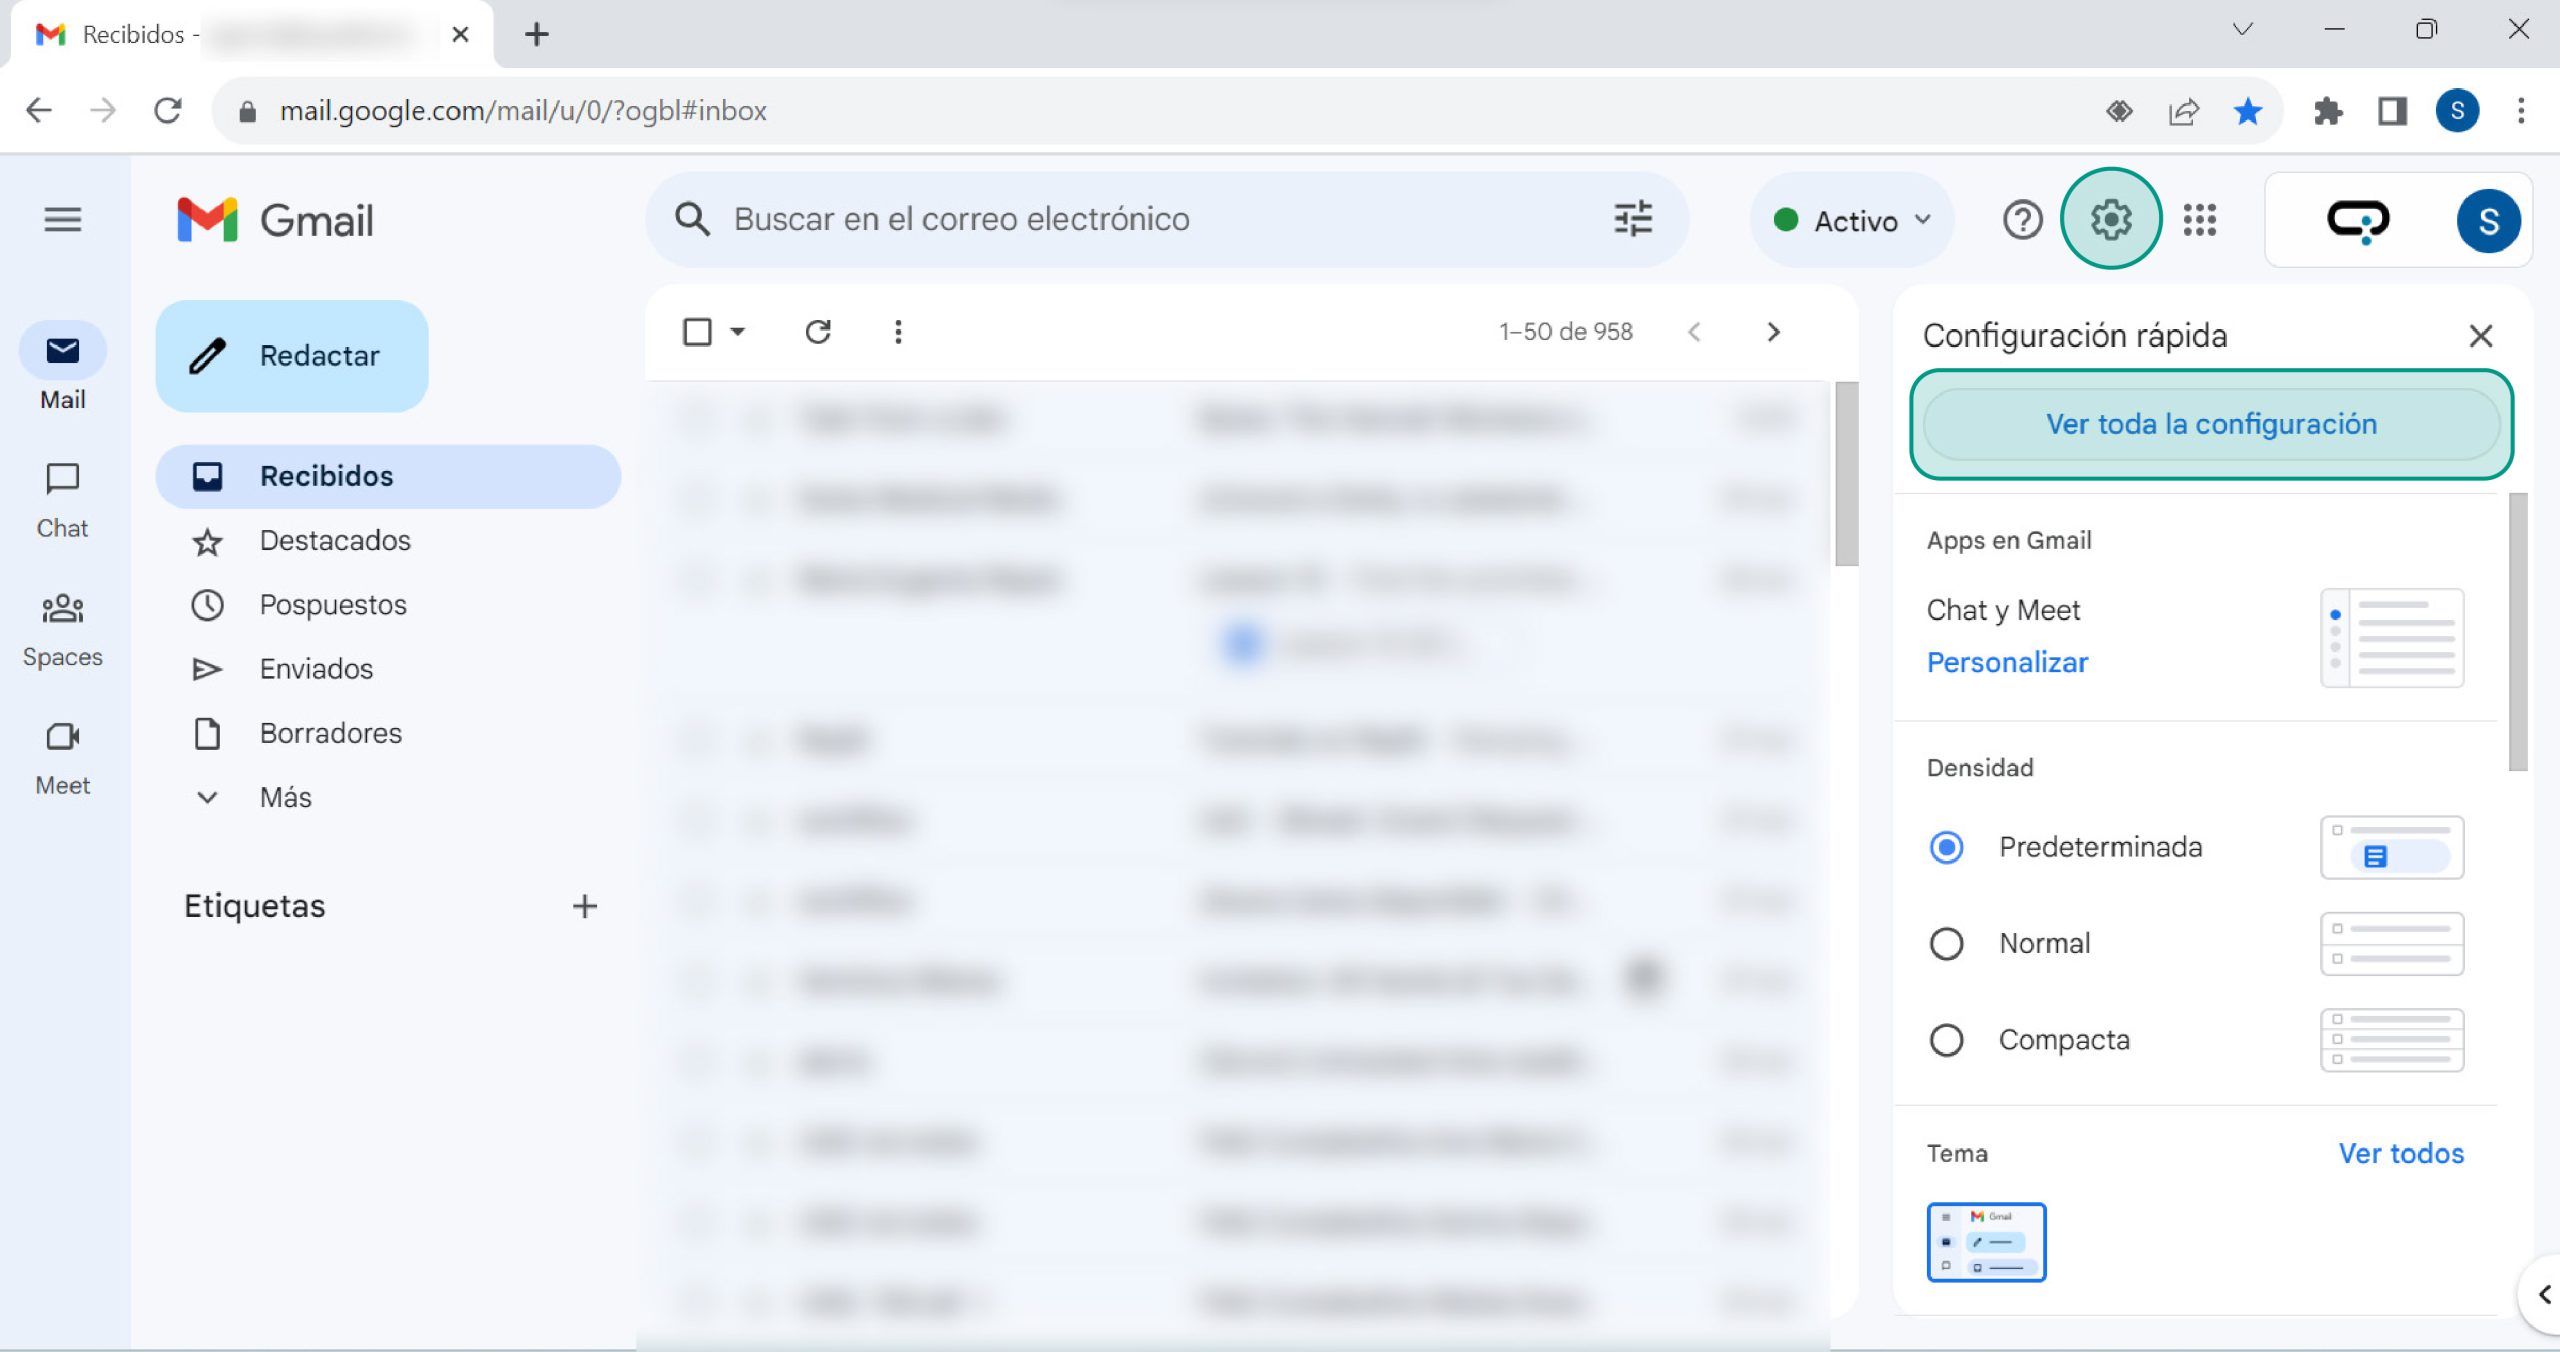Open the three-dot more options menu
This screenshot has height=1352, width=2560.
[898, 331]
